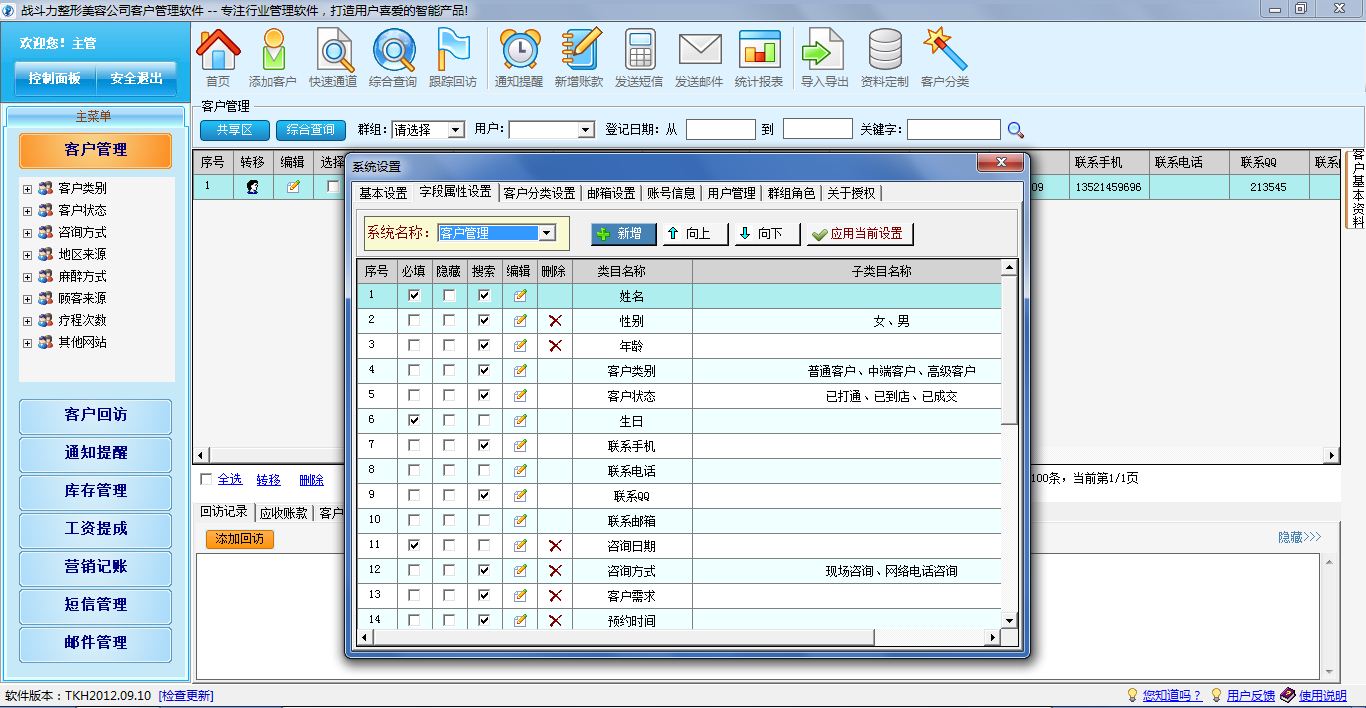This screenshot has width=1366, height=708.
Task: Open 统计报表 chart icon
Action: tap(759, 58)
